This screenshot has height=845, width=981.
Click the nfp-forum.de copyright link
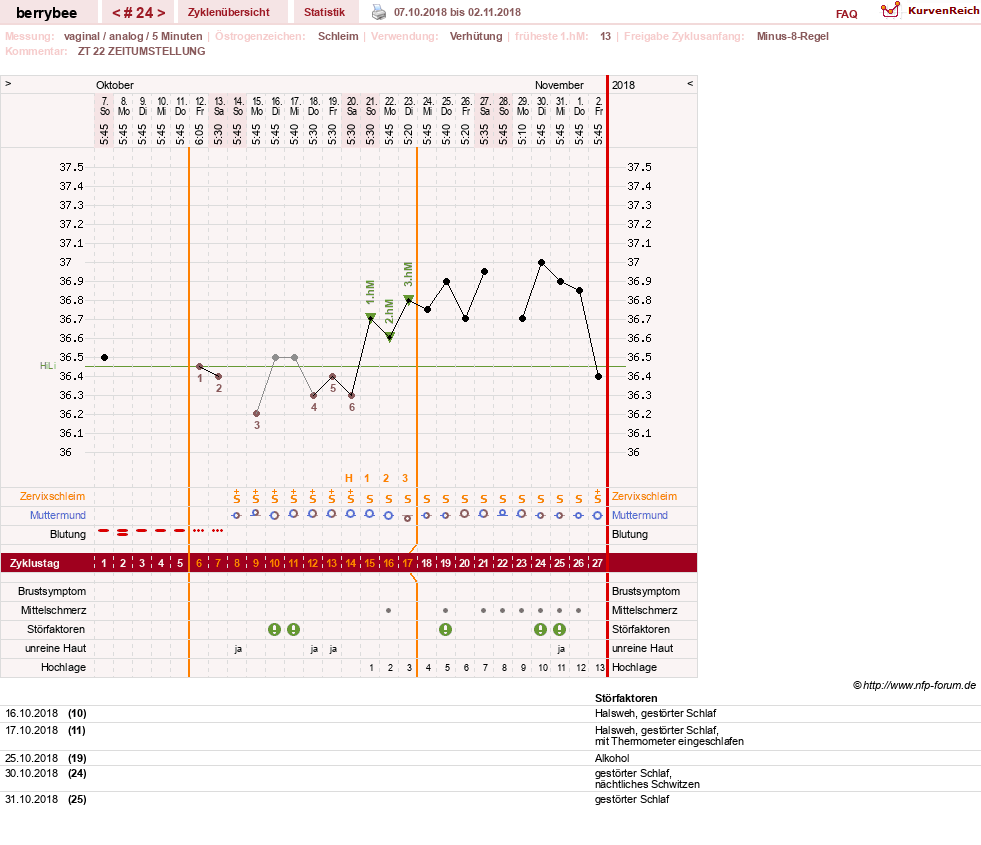click(x=914, y=686)
